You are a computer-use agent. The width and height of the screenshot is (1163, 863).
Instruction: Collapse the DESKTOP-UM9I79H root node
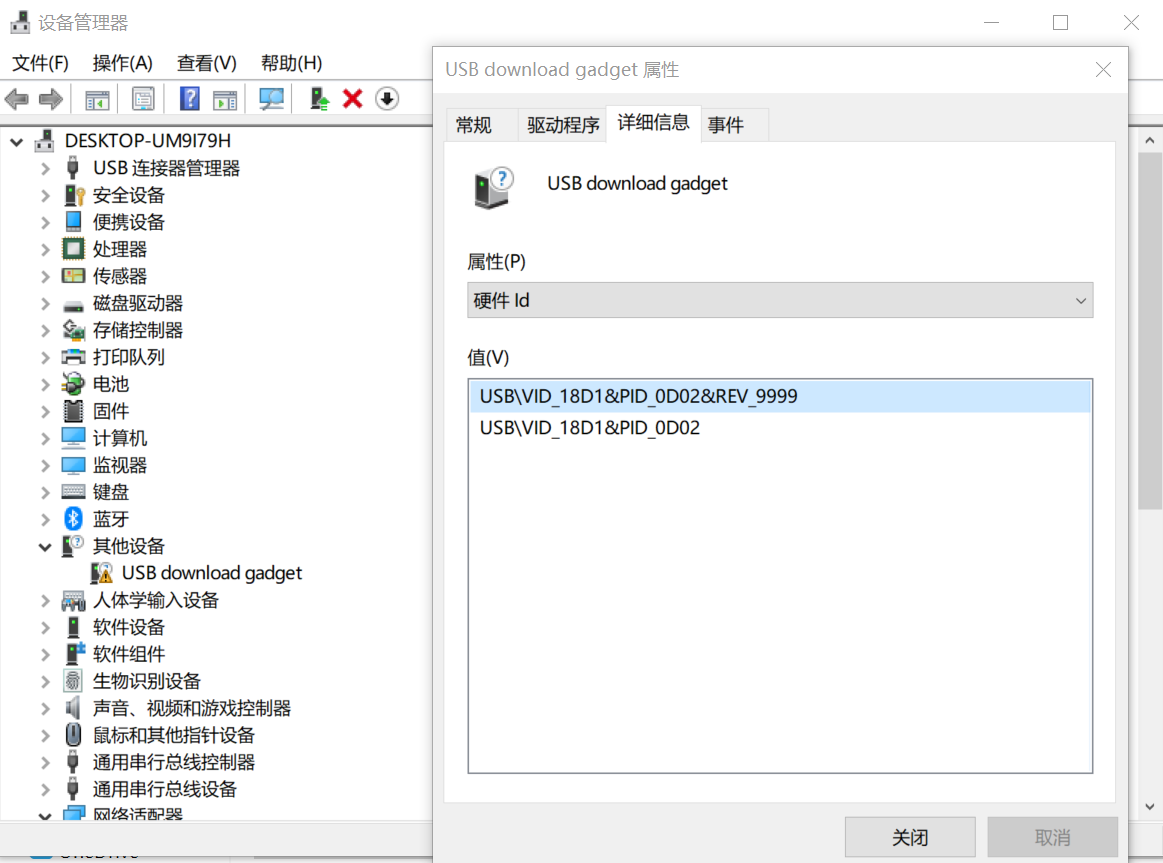pyautogui.click(x=16, y=141)
